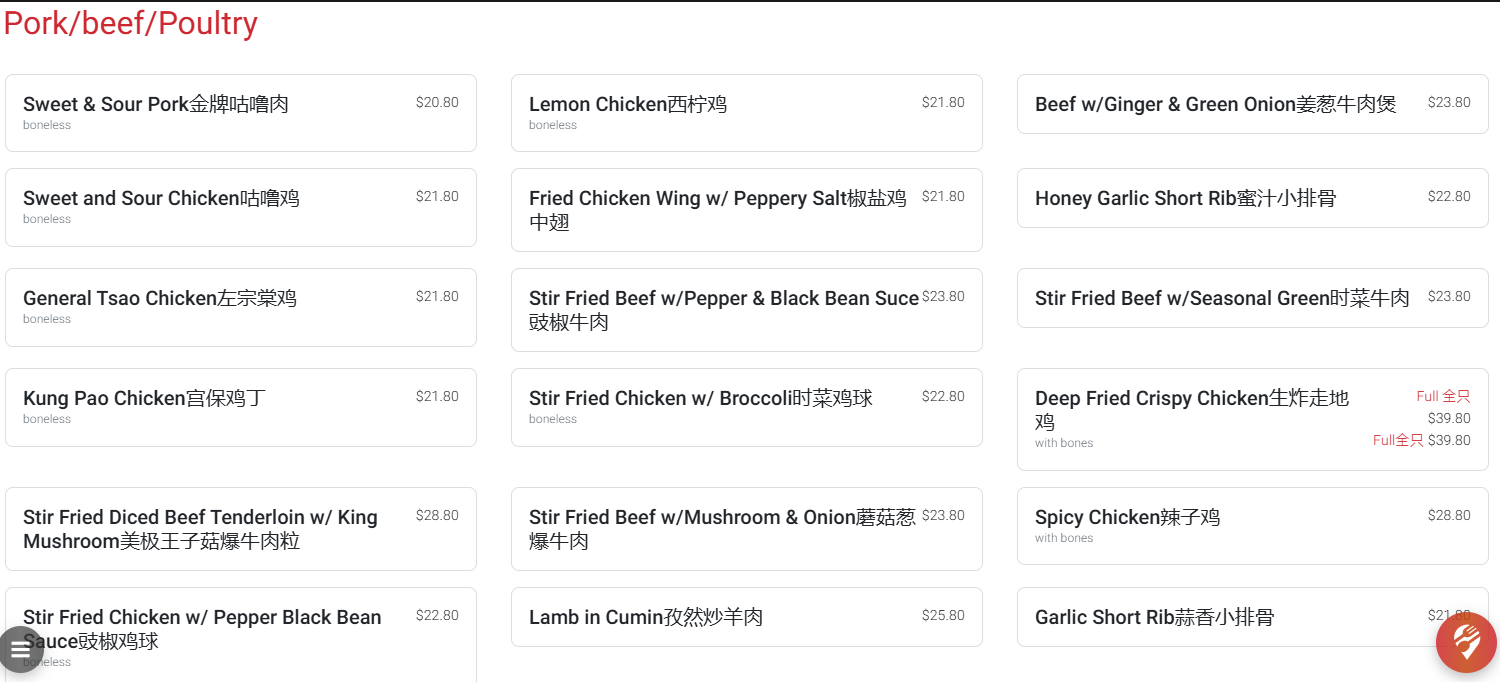Open Honey Garlic Short Rib item
The image size is (1500, 682).
click(1252, 198)
